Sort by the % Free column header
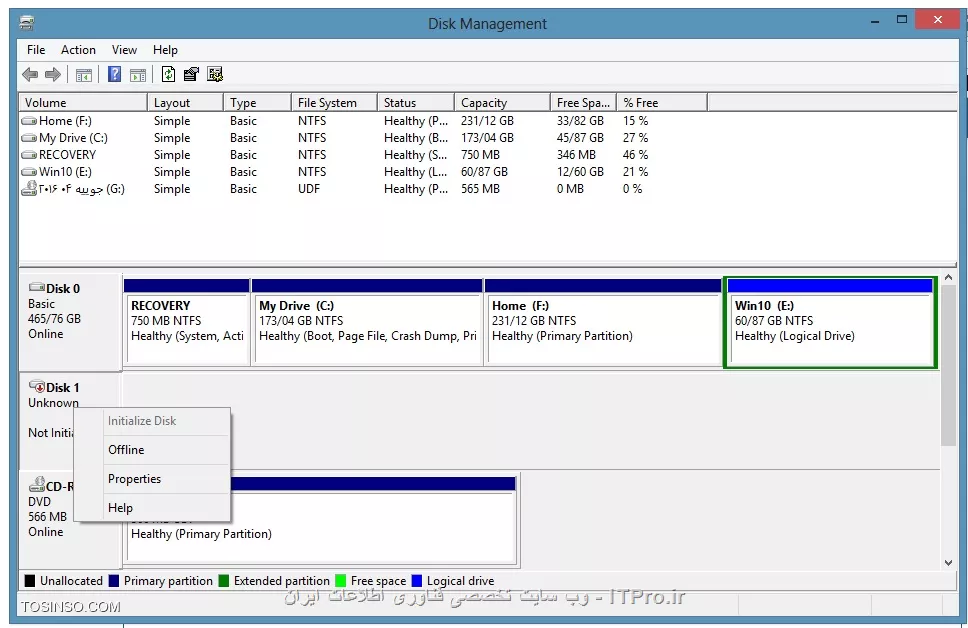 (662, 103)
